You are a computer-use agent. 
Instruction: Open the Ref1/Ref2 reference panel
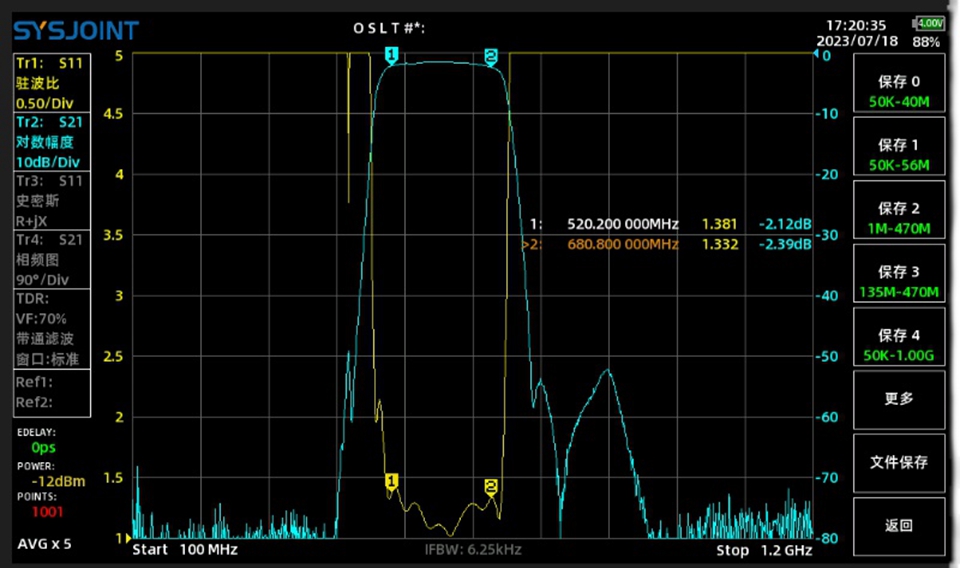(x=51, y=392)
